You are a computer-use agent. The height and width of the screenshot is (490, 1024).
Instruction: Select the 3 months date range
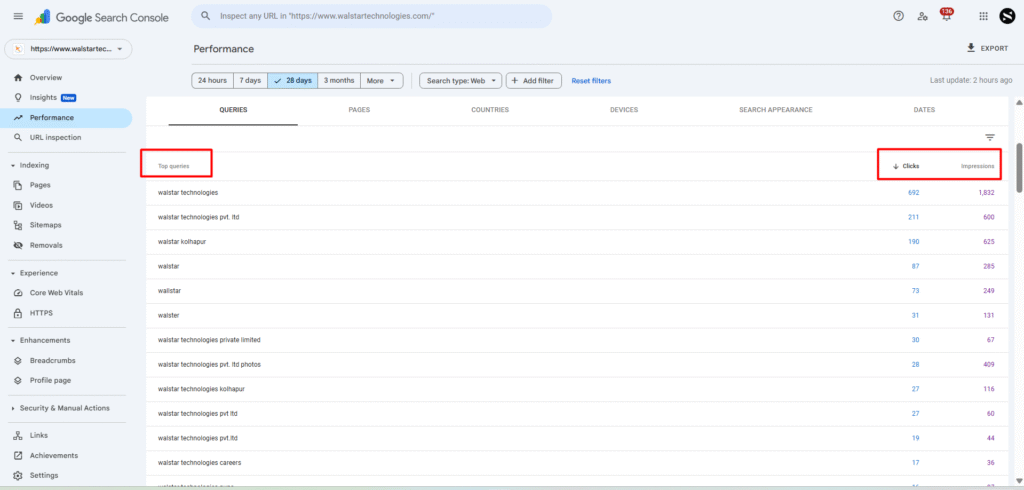coord(339,80)
